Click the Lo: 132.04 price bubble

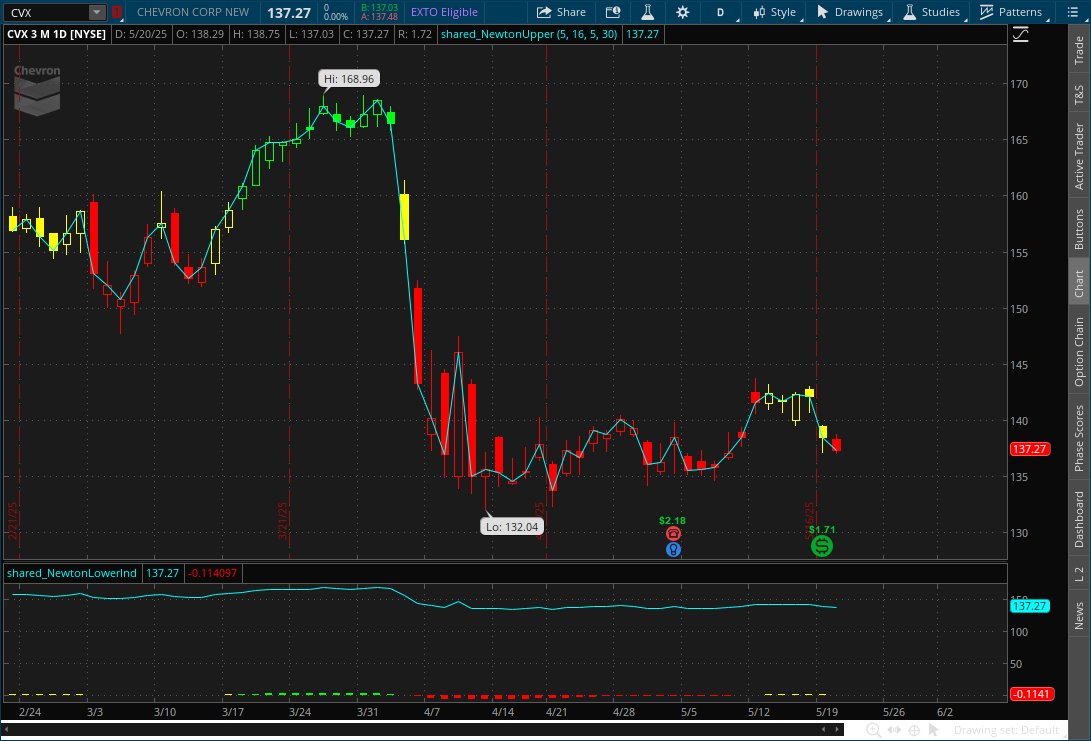point(512,527)
